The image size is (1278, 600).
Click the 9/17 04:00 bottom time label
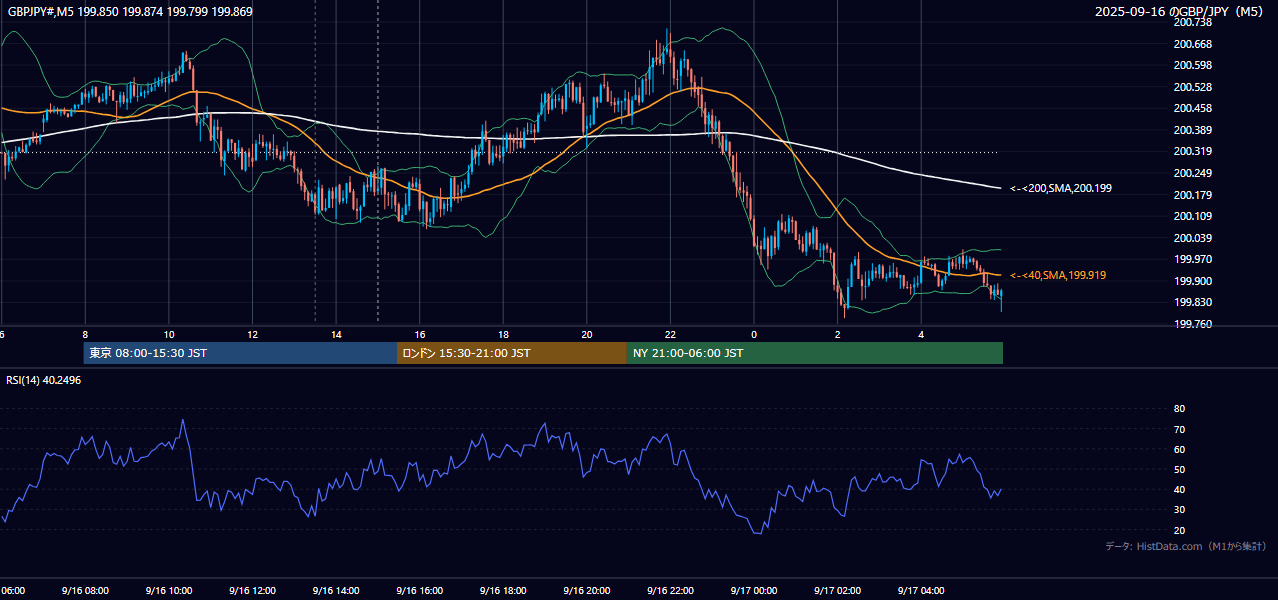(x=921, y=591)
